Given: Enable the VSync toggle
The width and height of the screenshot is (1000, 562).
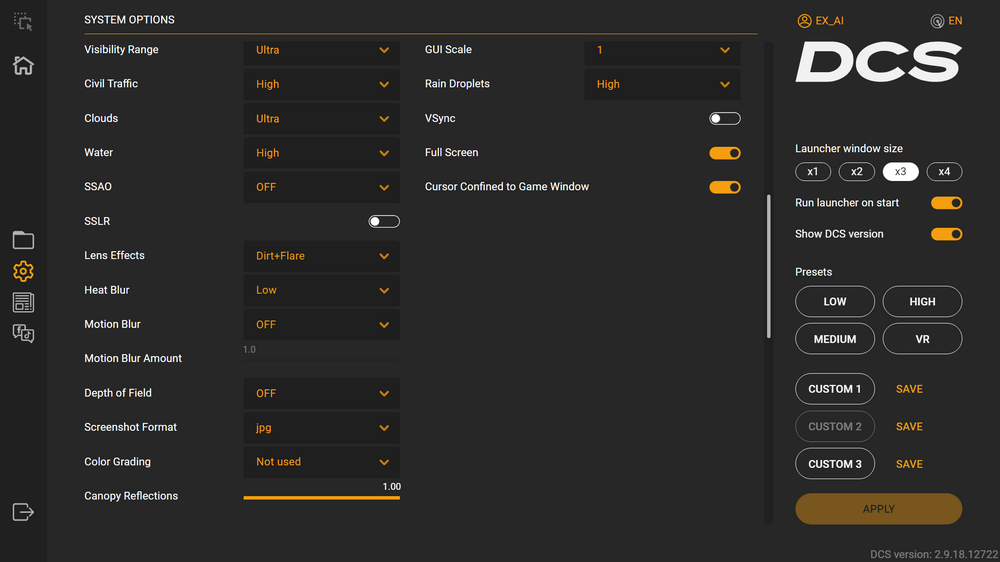Looking at the screenshot, I should click(725, 119).
